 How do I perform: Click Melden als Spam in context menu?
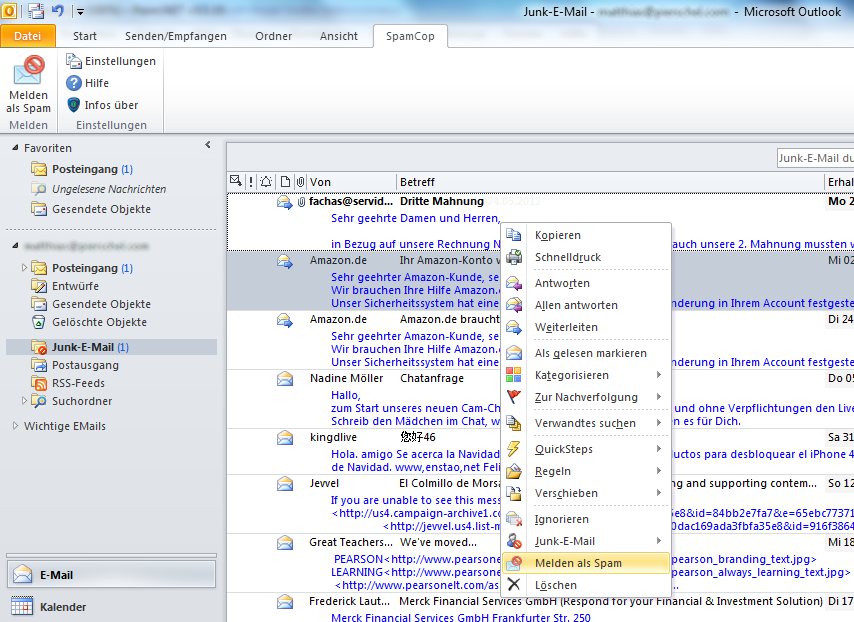(585, 563)
